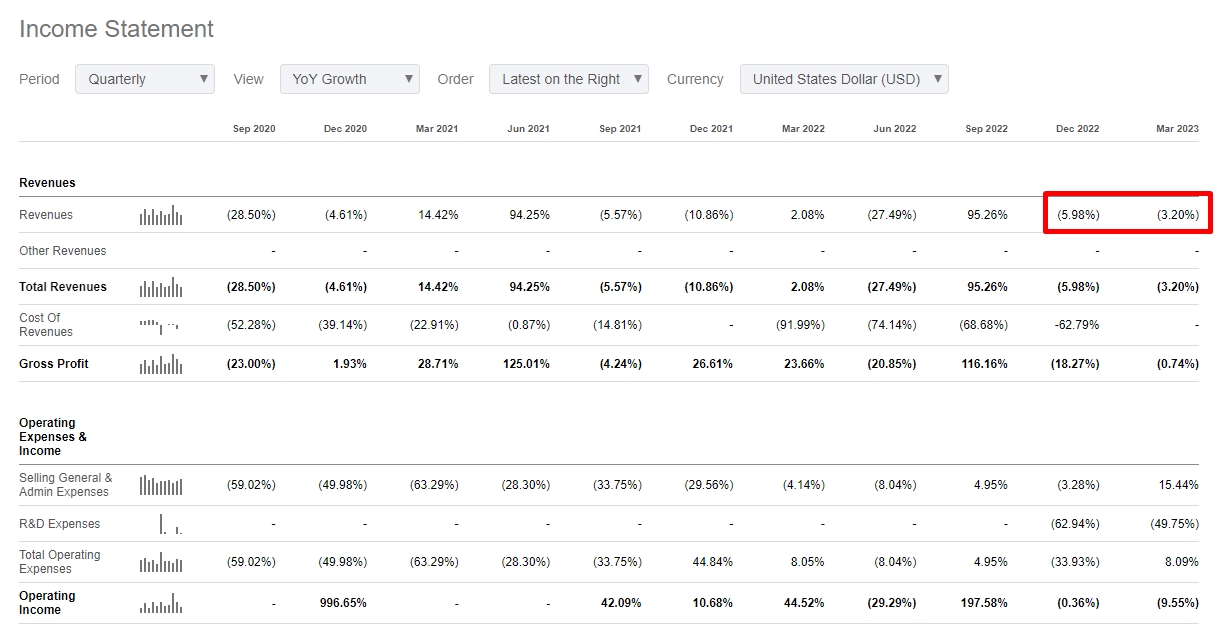
Task: Click the Gross Profit sparkline chart
Action: click(x=160, y=364)
